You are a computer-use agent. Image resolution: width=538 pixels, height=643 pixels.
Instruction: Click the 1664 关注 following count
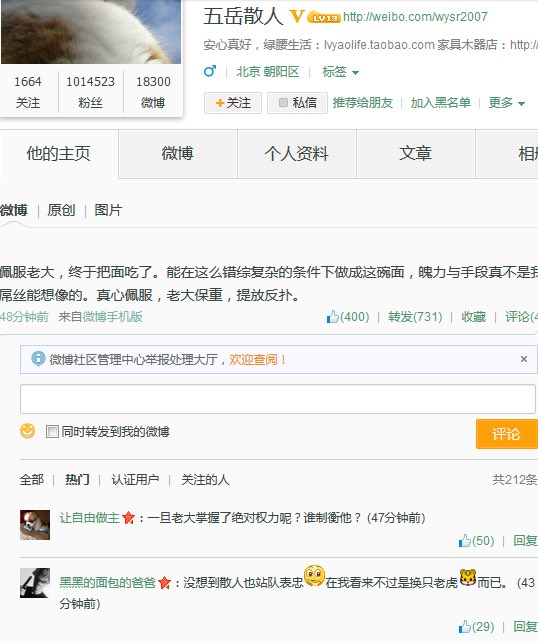[28, 92]
